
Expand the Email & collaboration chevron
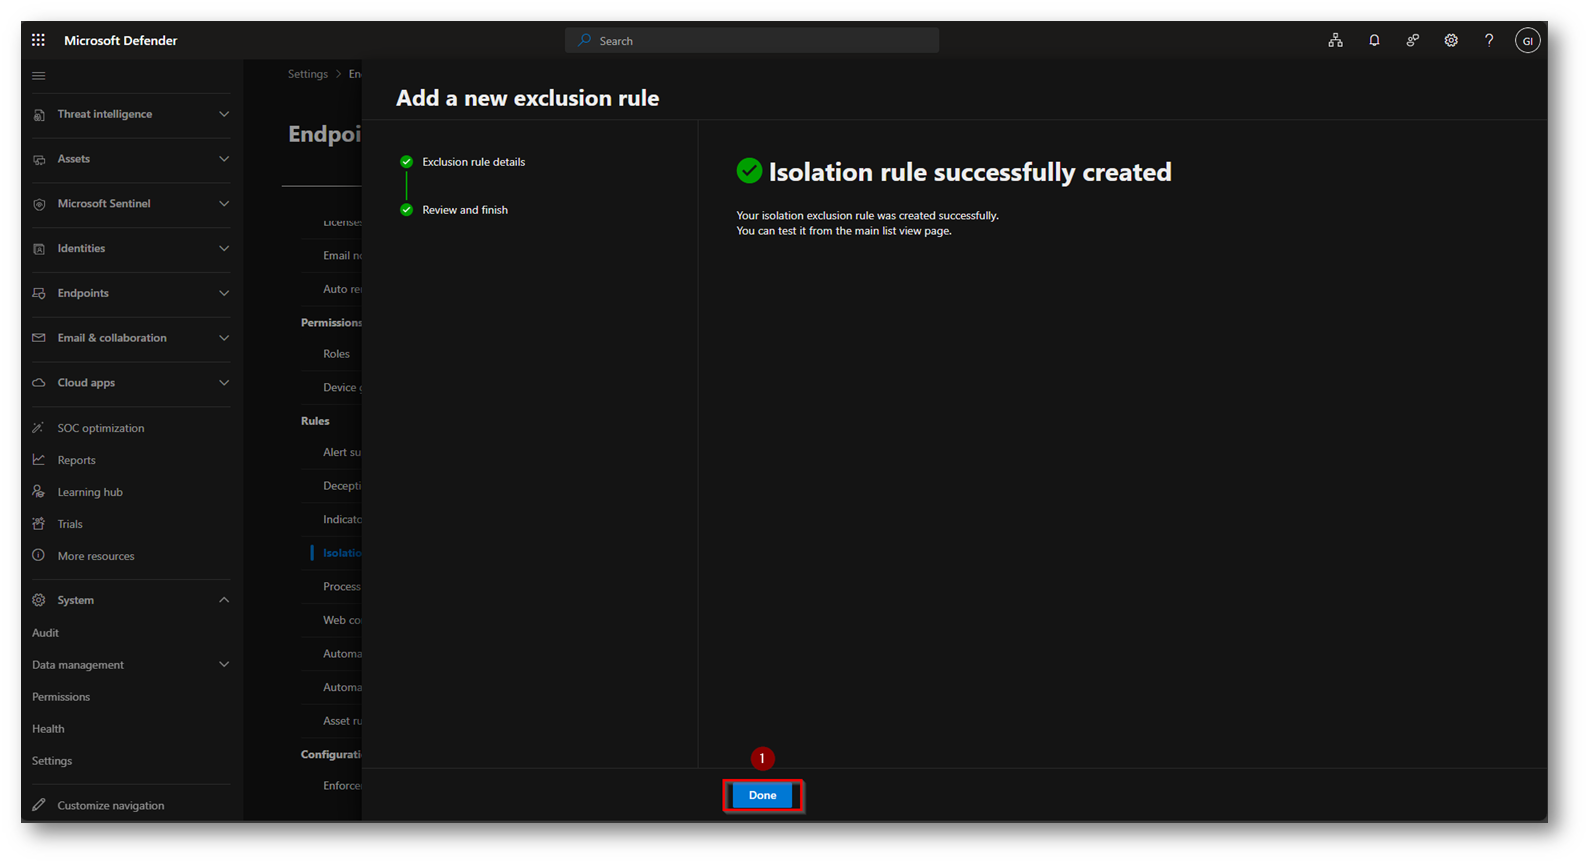[224, 338]
